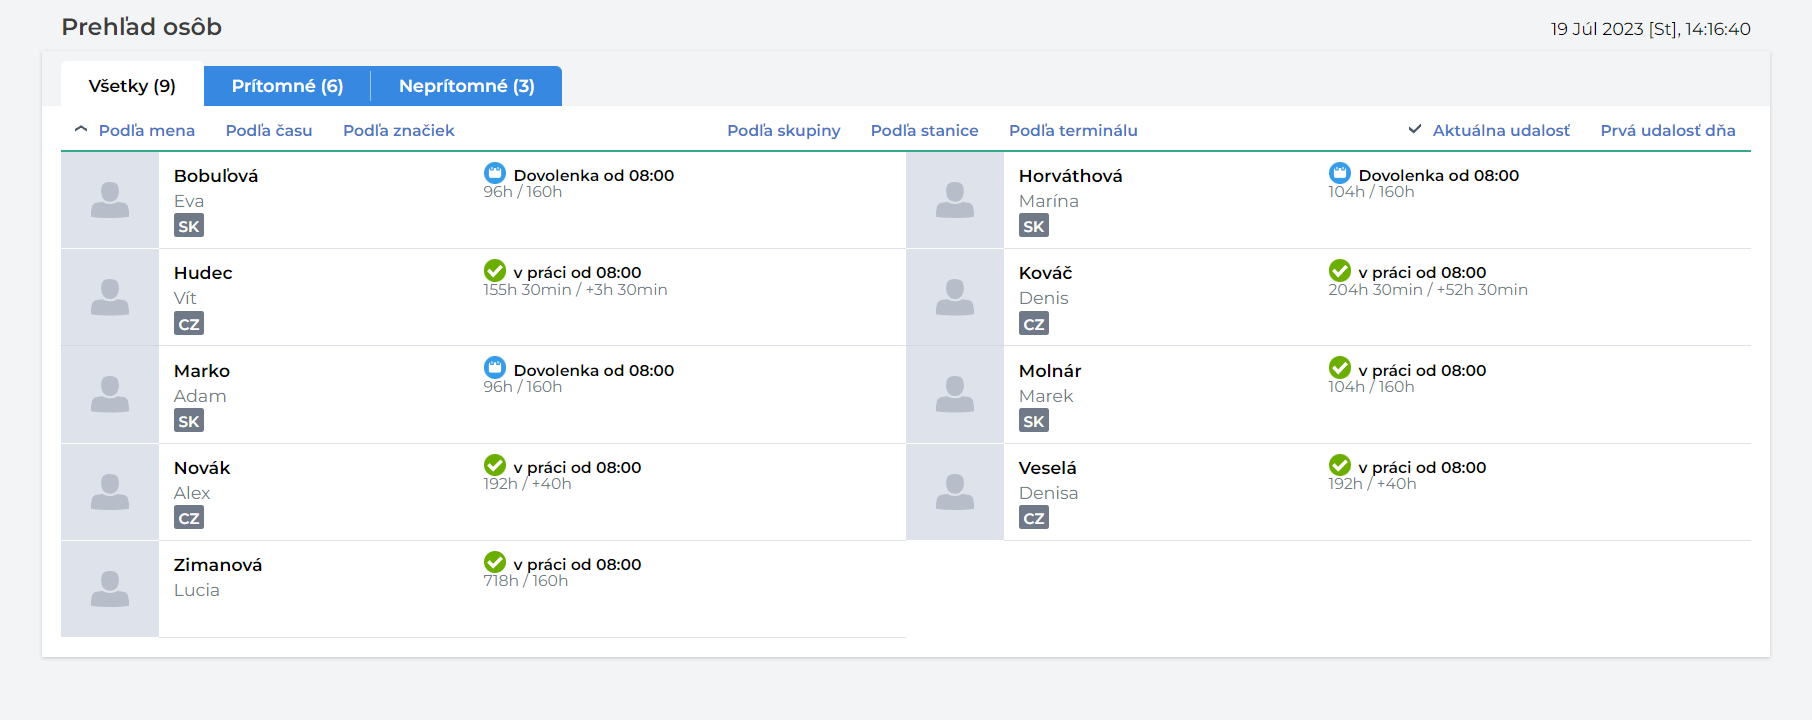This screenshot has width=1812, height=720.
Task: Click the green check icon for Hudec Vít
Action: pyautogui.click(x=495, y=270)
